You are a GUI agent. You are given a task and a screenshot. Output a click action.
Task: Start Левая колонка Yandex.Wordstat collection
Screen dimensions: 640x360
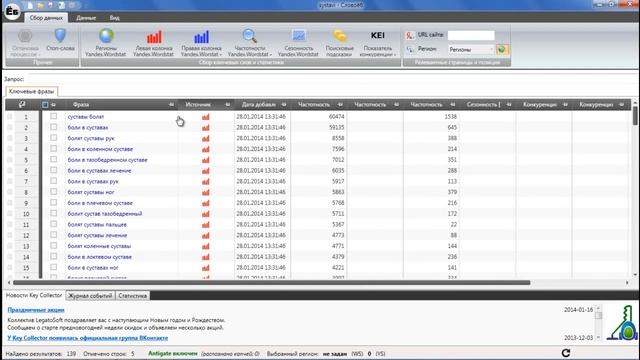[154, 42]
